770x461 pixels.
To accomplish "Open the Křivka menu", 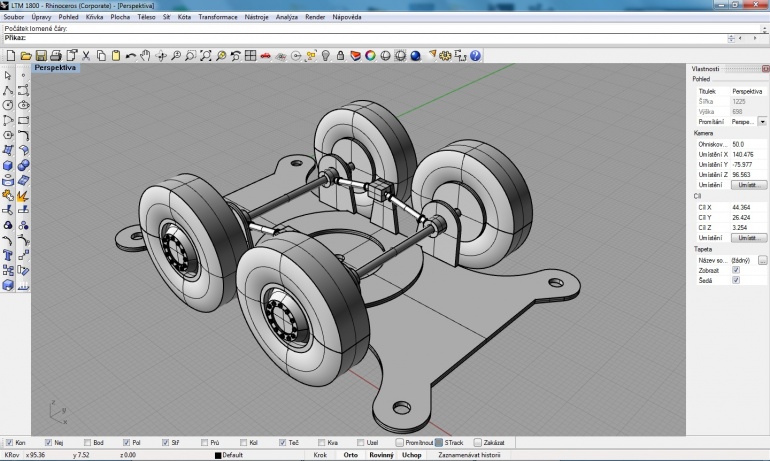I will (x=94, y=17).
